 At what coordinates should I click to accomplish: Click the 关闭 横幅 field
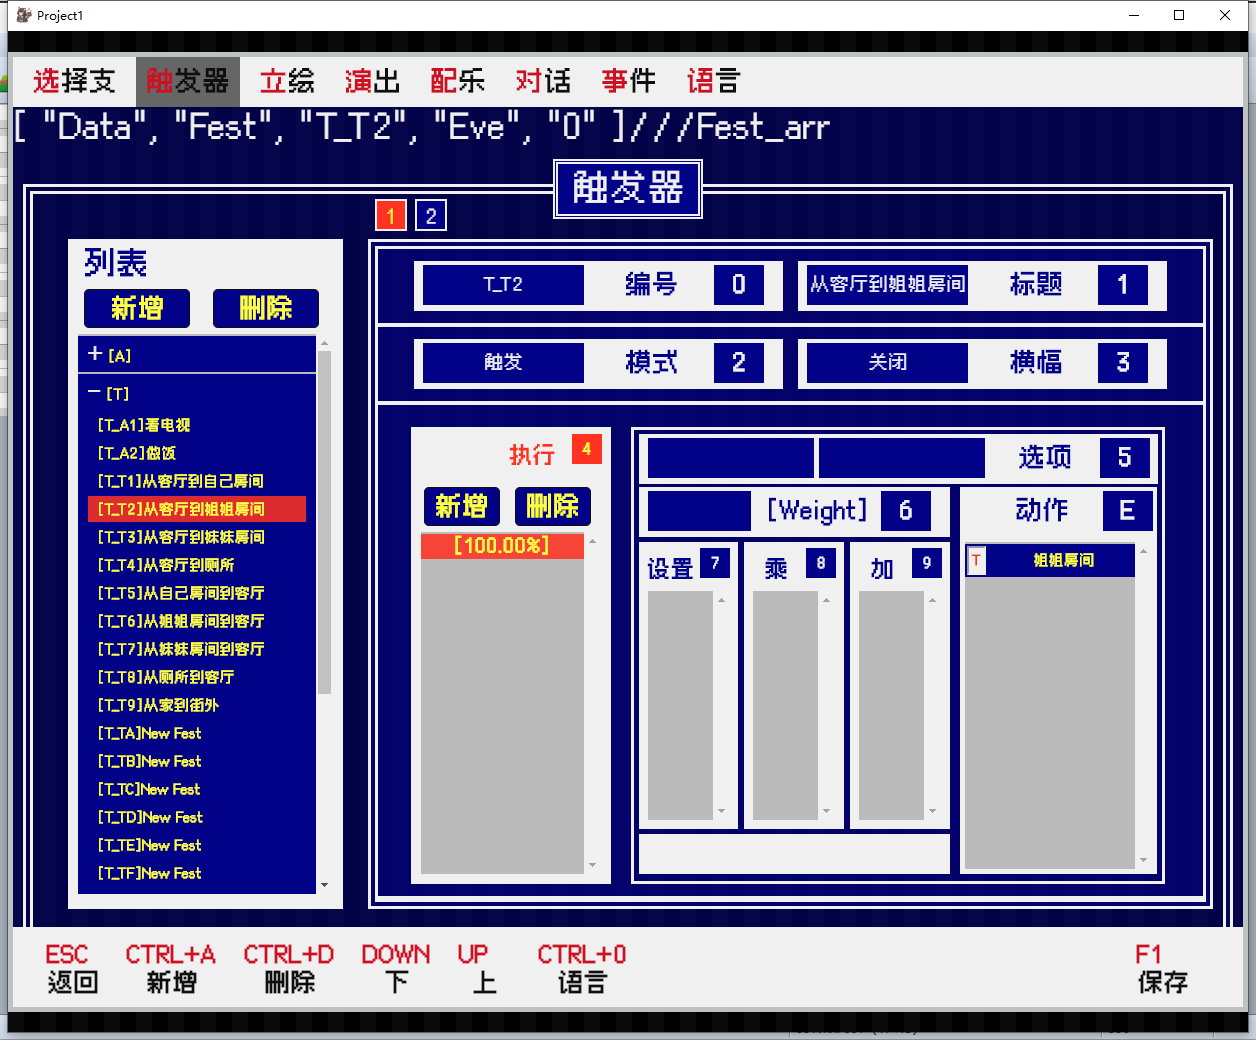pyautogui.click(x=887, y=362)
